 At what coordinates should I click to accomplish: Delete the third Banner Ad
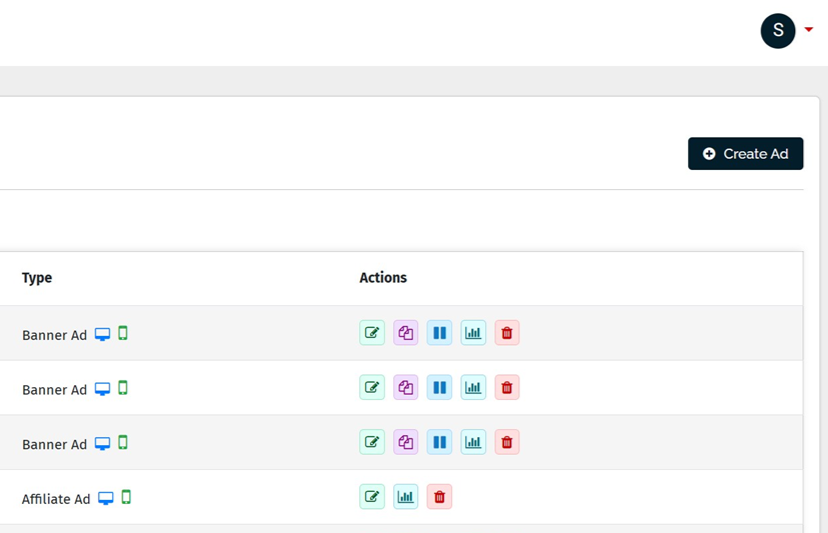click(507, 442)
